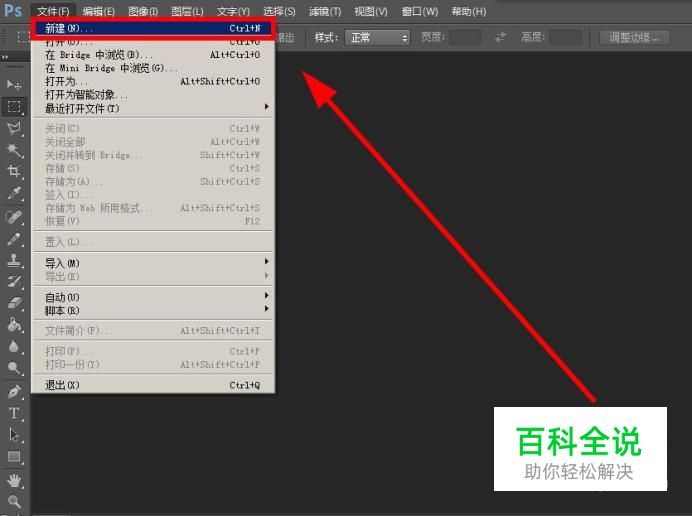Choose 在 Bridge 中浏览(B) menu entry
692x516 pixels.
[153, 55]
